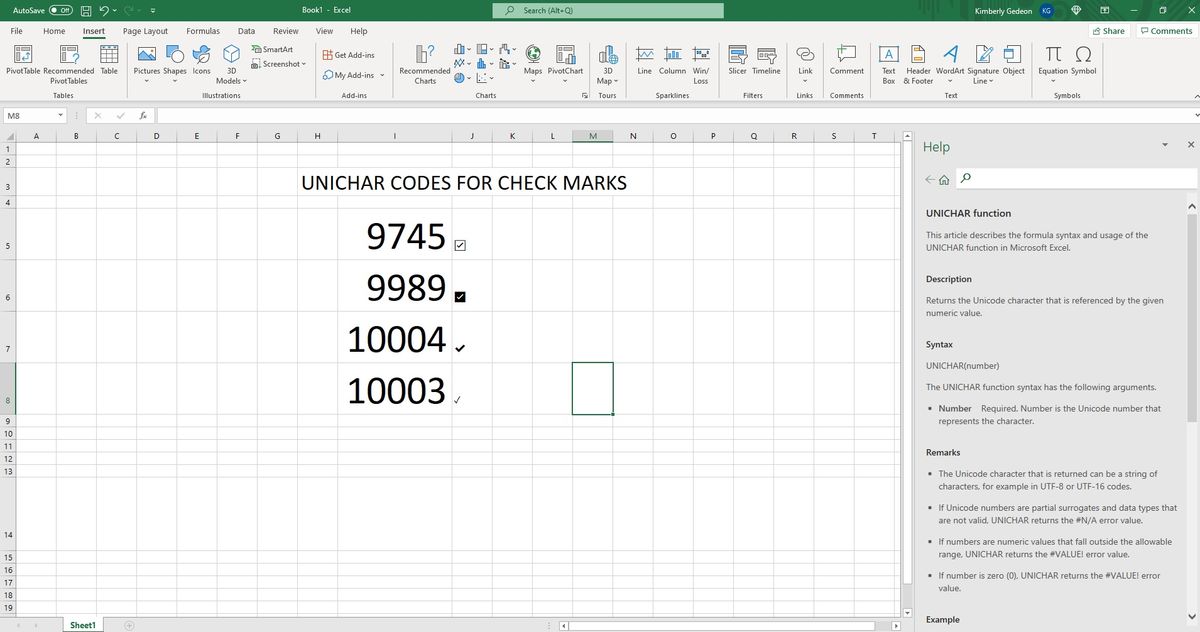Screen dimensions: 1200x632
Task: Open the Data tab
Action: point(245,31)
